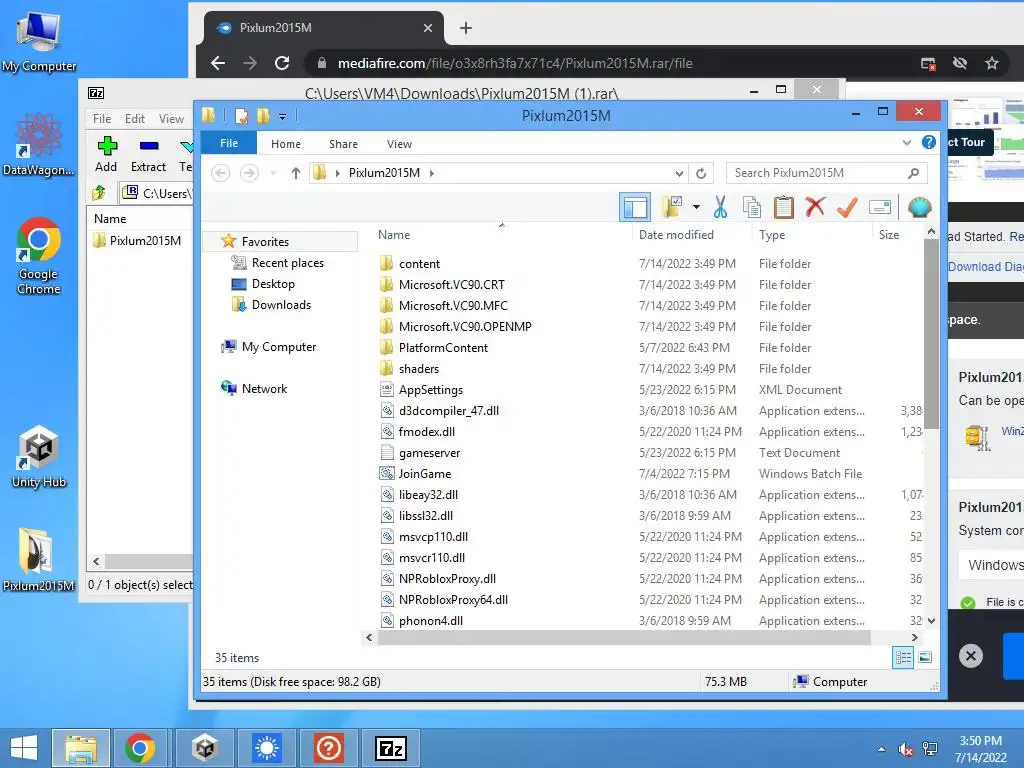Screen dimensions: 1024x768
Task: Expand the folder options dropdown arrow
Action: pos(696,208)
